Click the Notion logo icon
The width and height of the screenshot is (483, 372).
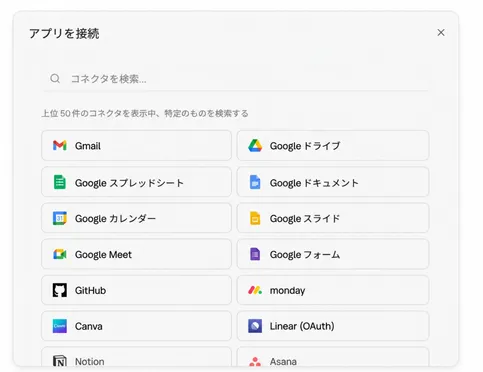pos(60,361)
